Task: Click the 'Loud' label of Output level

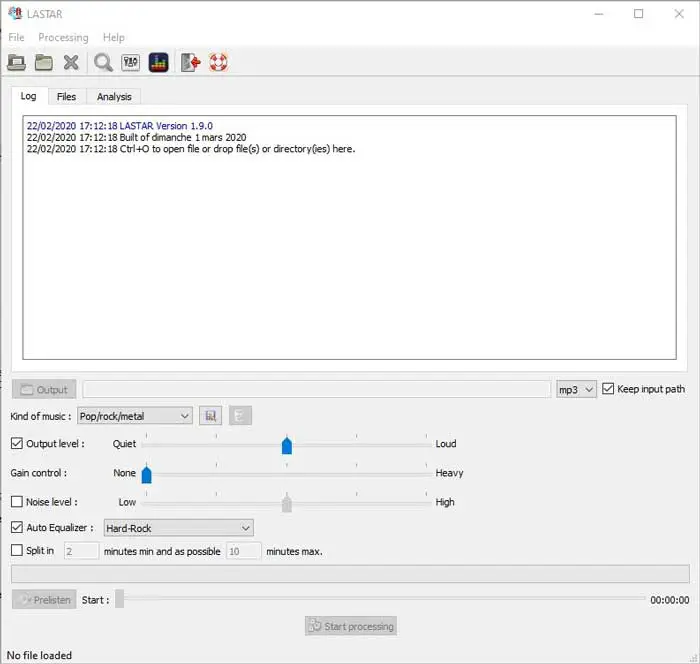Action: (x=446, y=444)
